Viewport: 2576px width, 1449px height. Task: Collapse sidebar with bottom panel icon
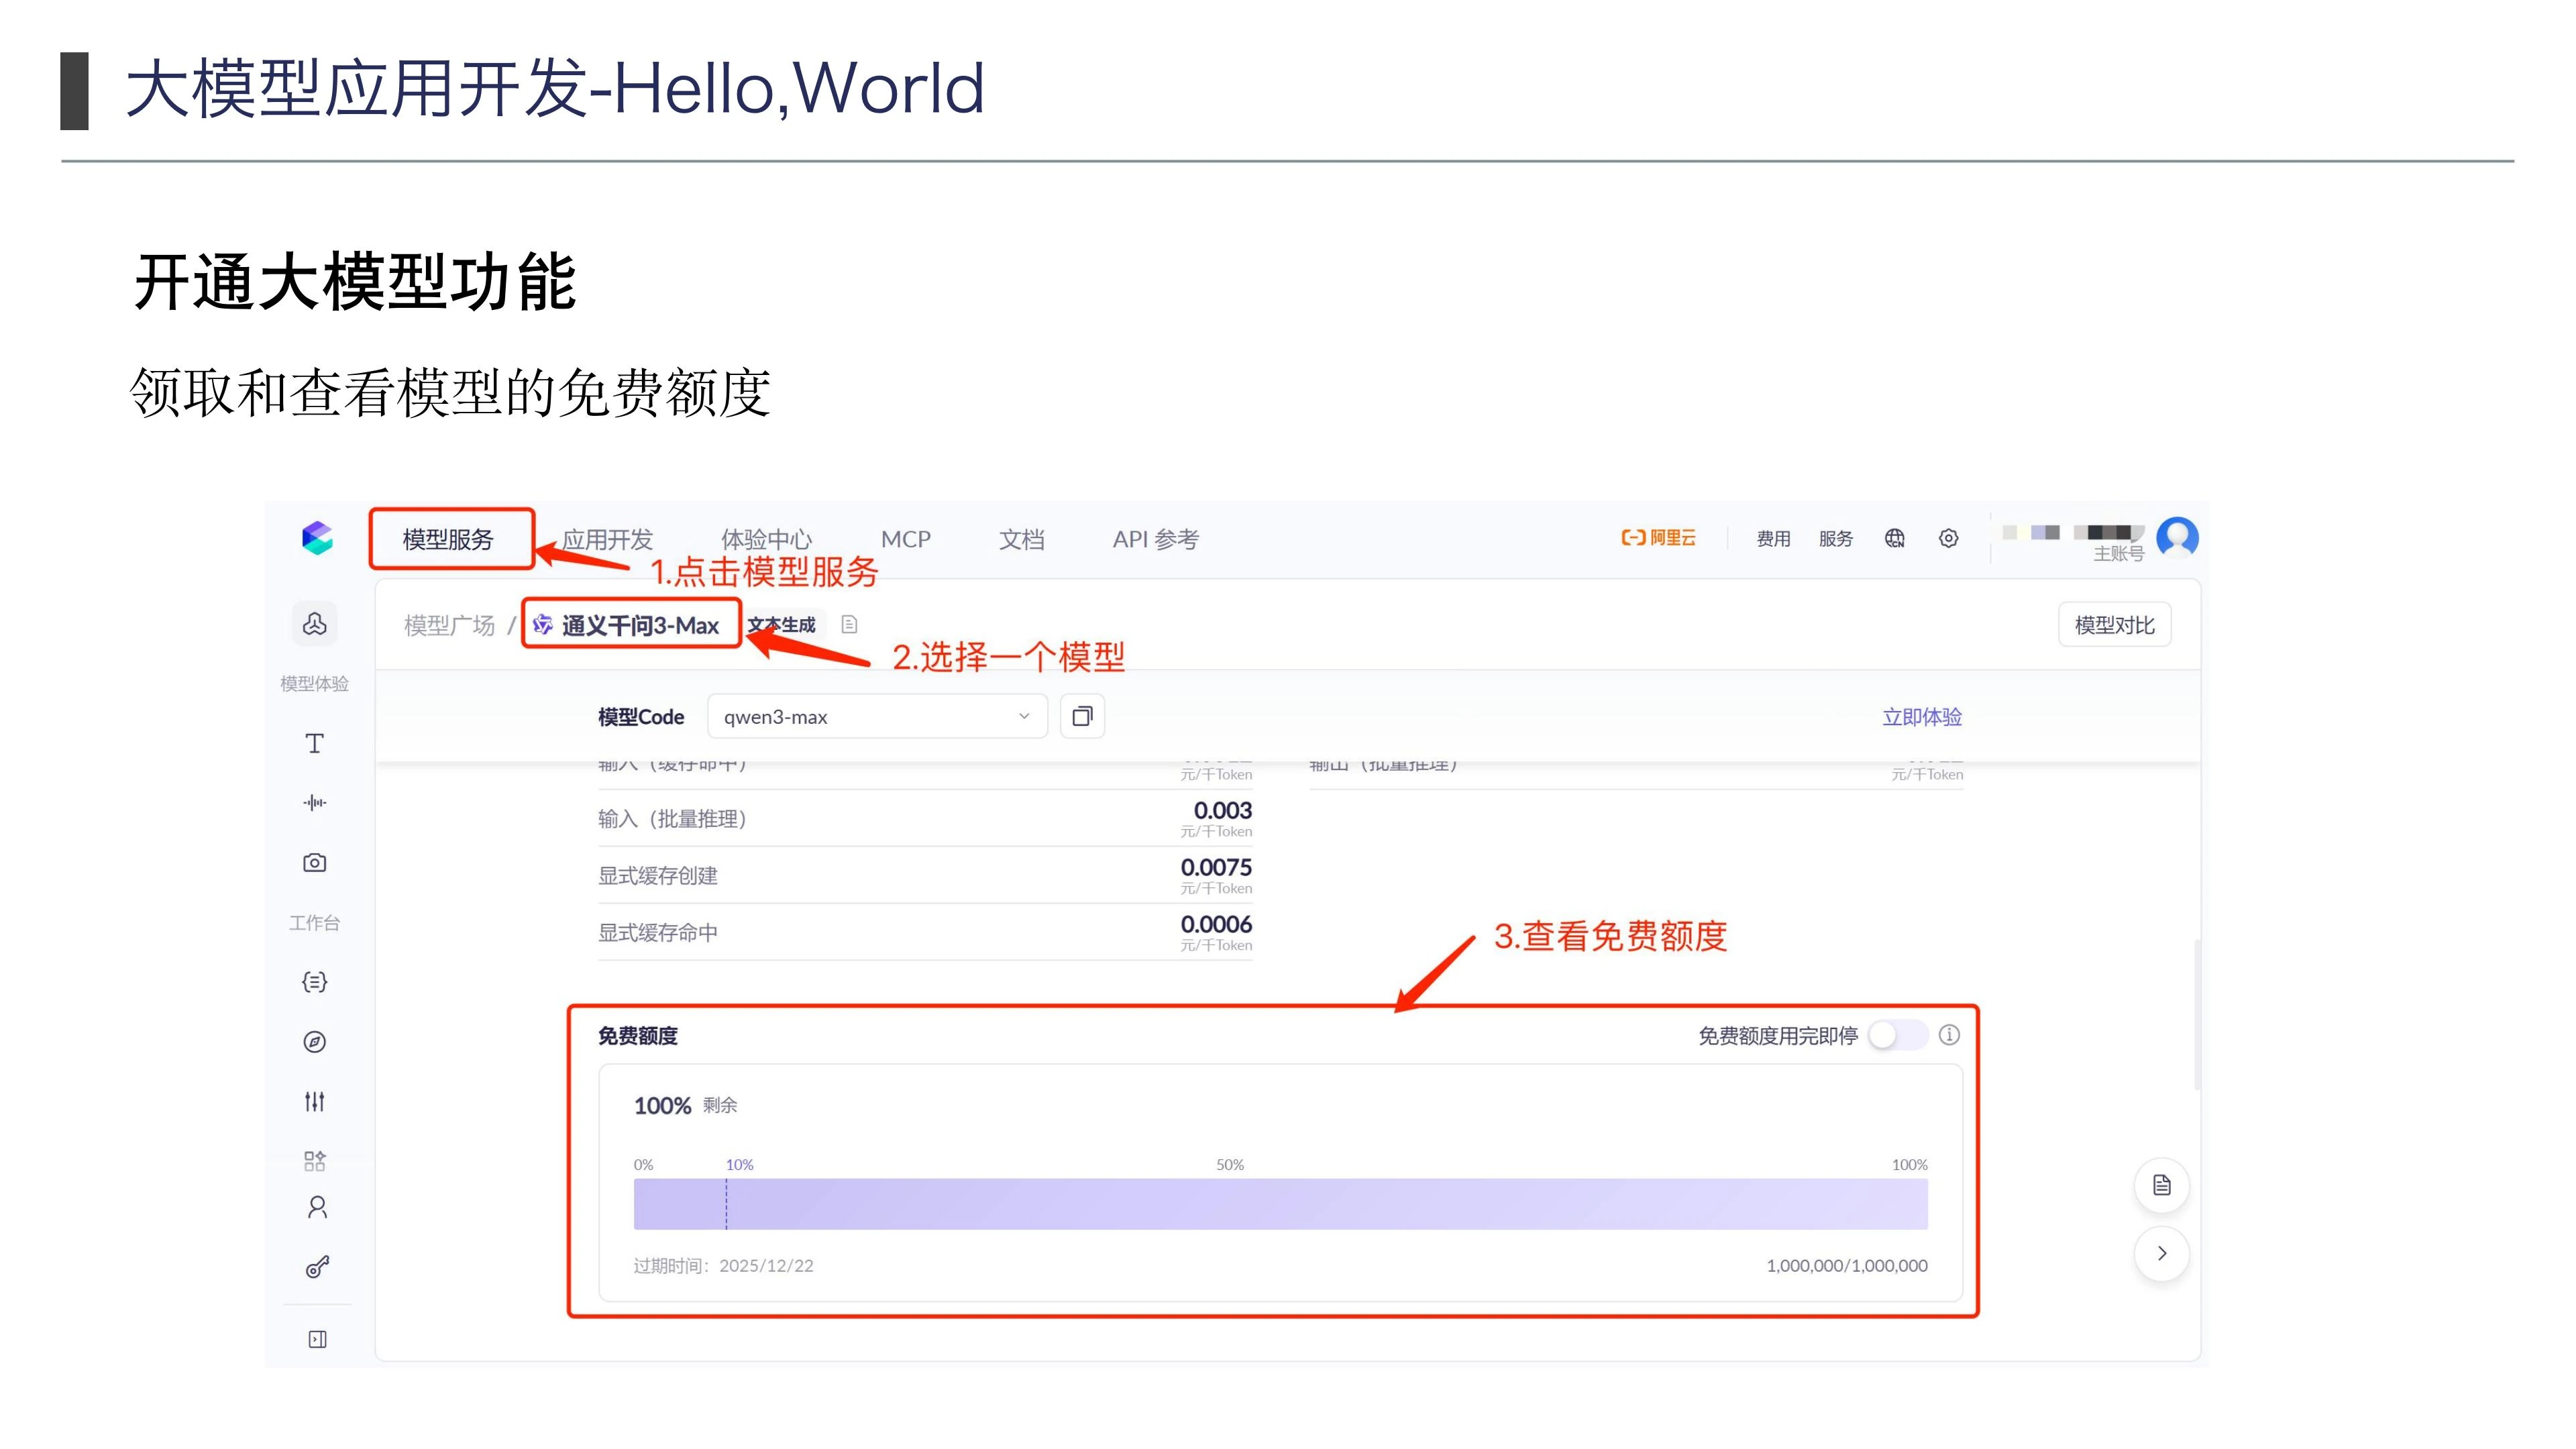click(x=317, y=1339)
